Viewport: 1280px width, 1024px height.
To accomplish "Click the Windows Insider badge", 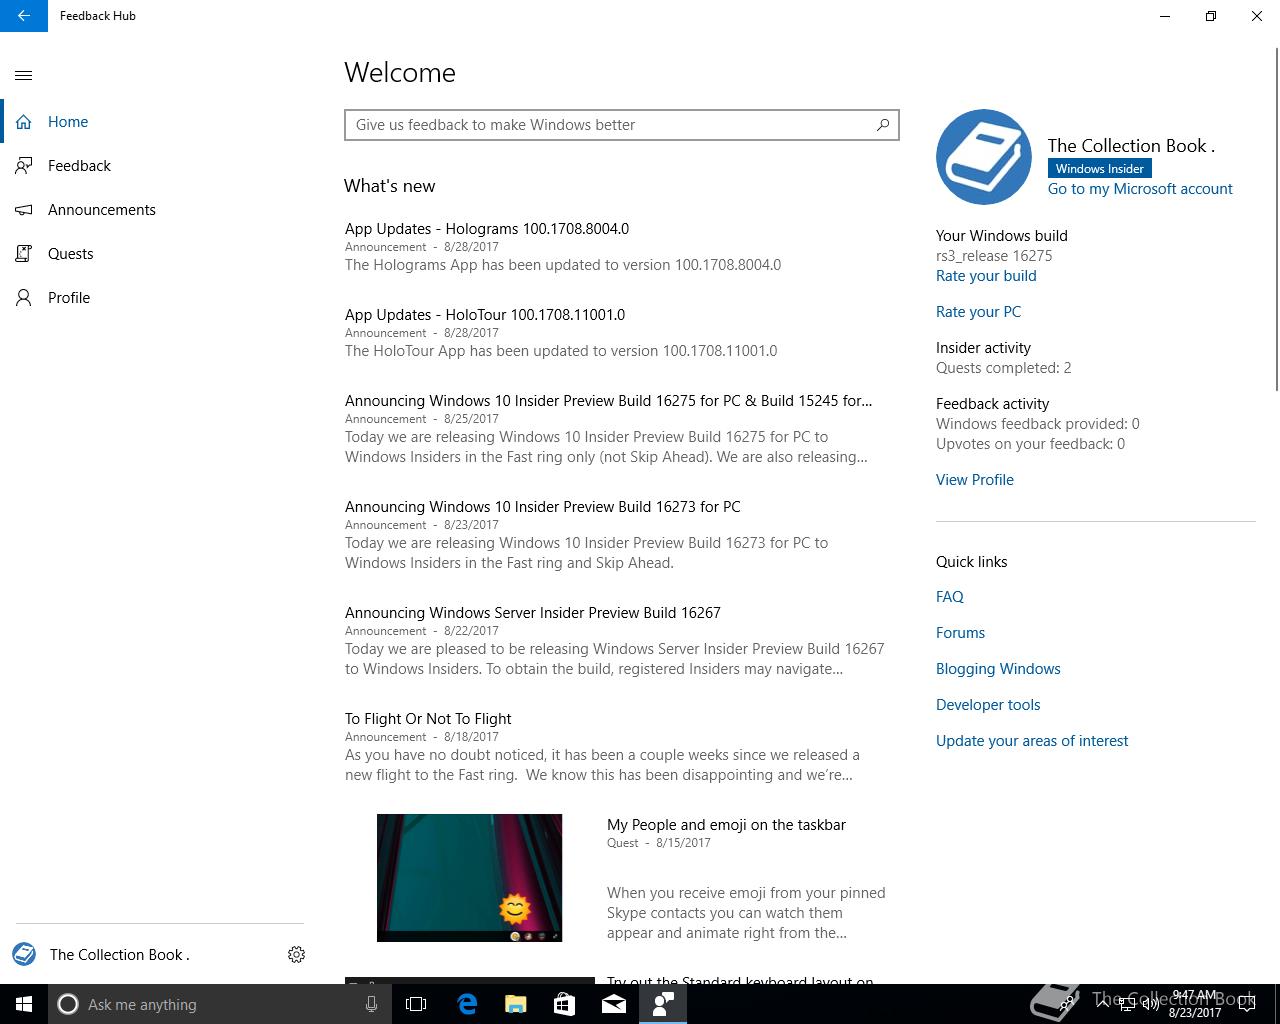I will tap(1099, 169).
